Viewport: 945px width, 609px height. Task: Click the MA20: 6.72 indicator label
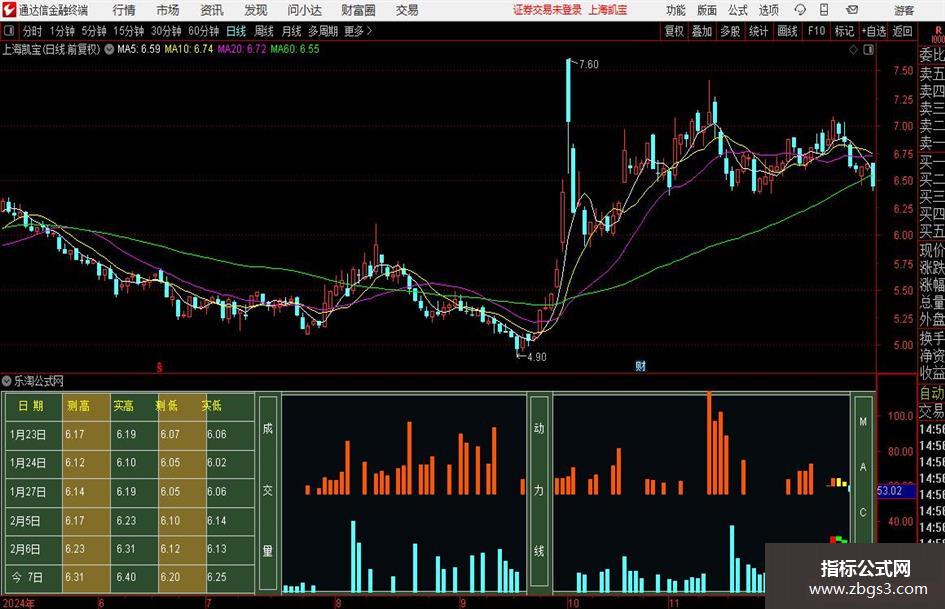point(241,49)
